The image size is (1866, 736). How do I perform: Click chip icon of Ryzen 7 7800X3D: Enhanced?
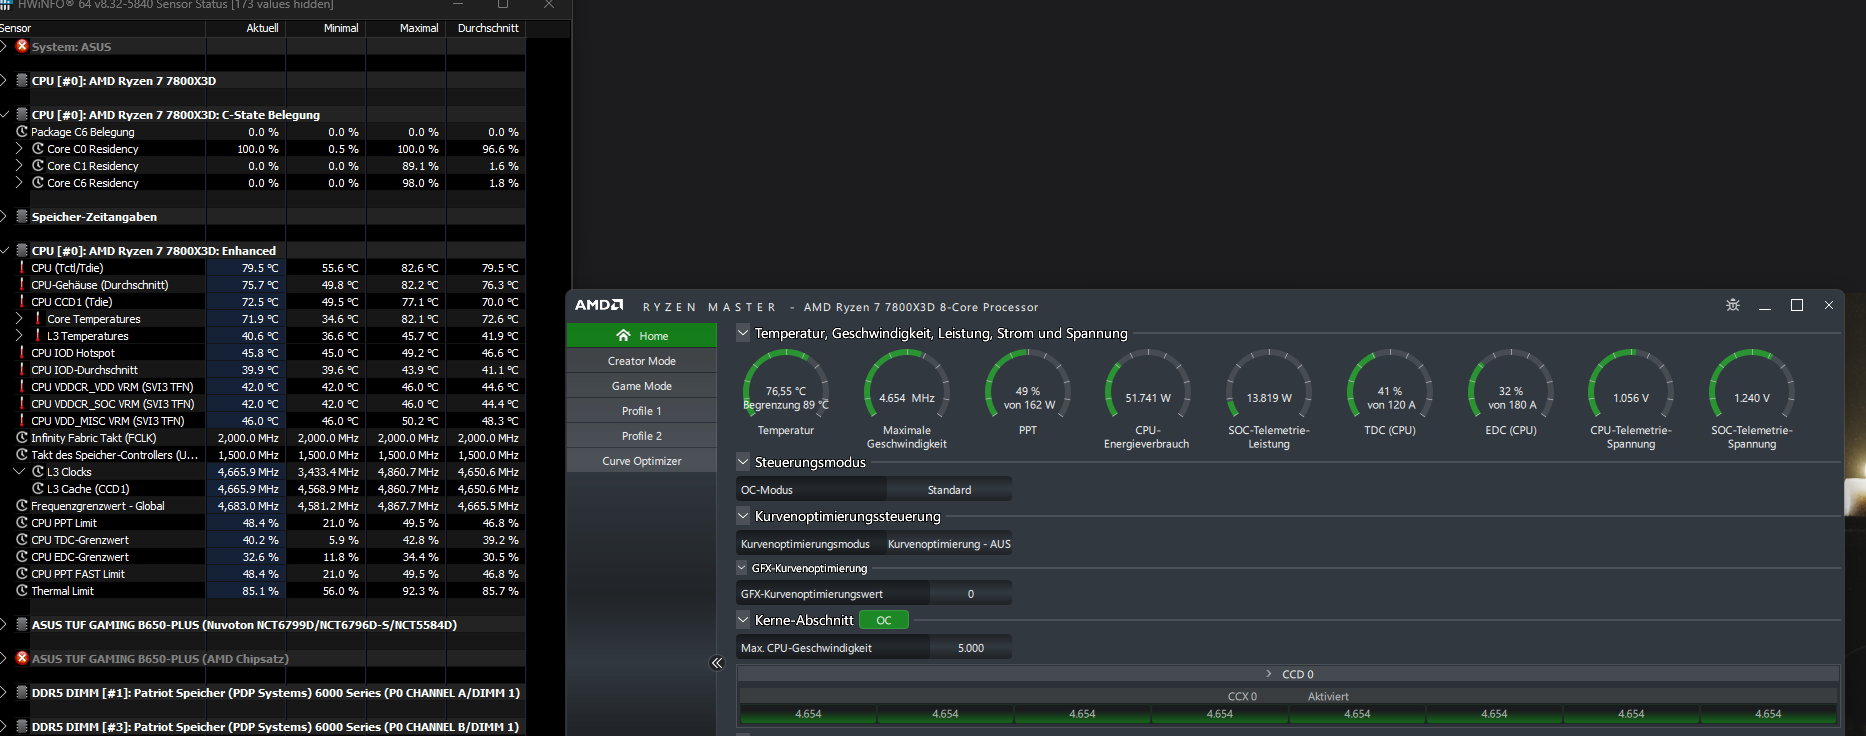22,250
